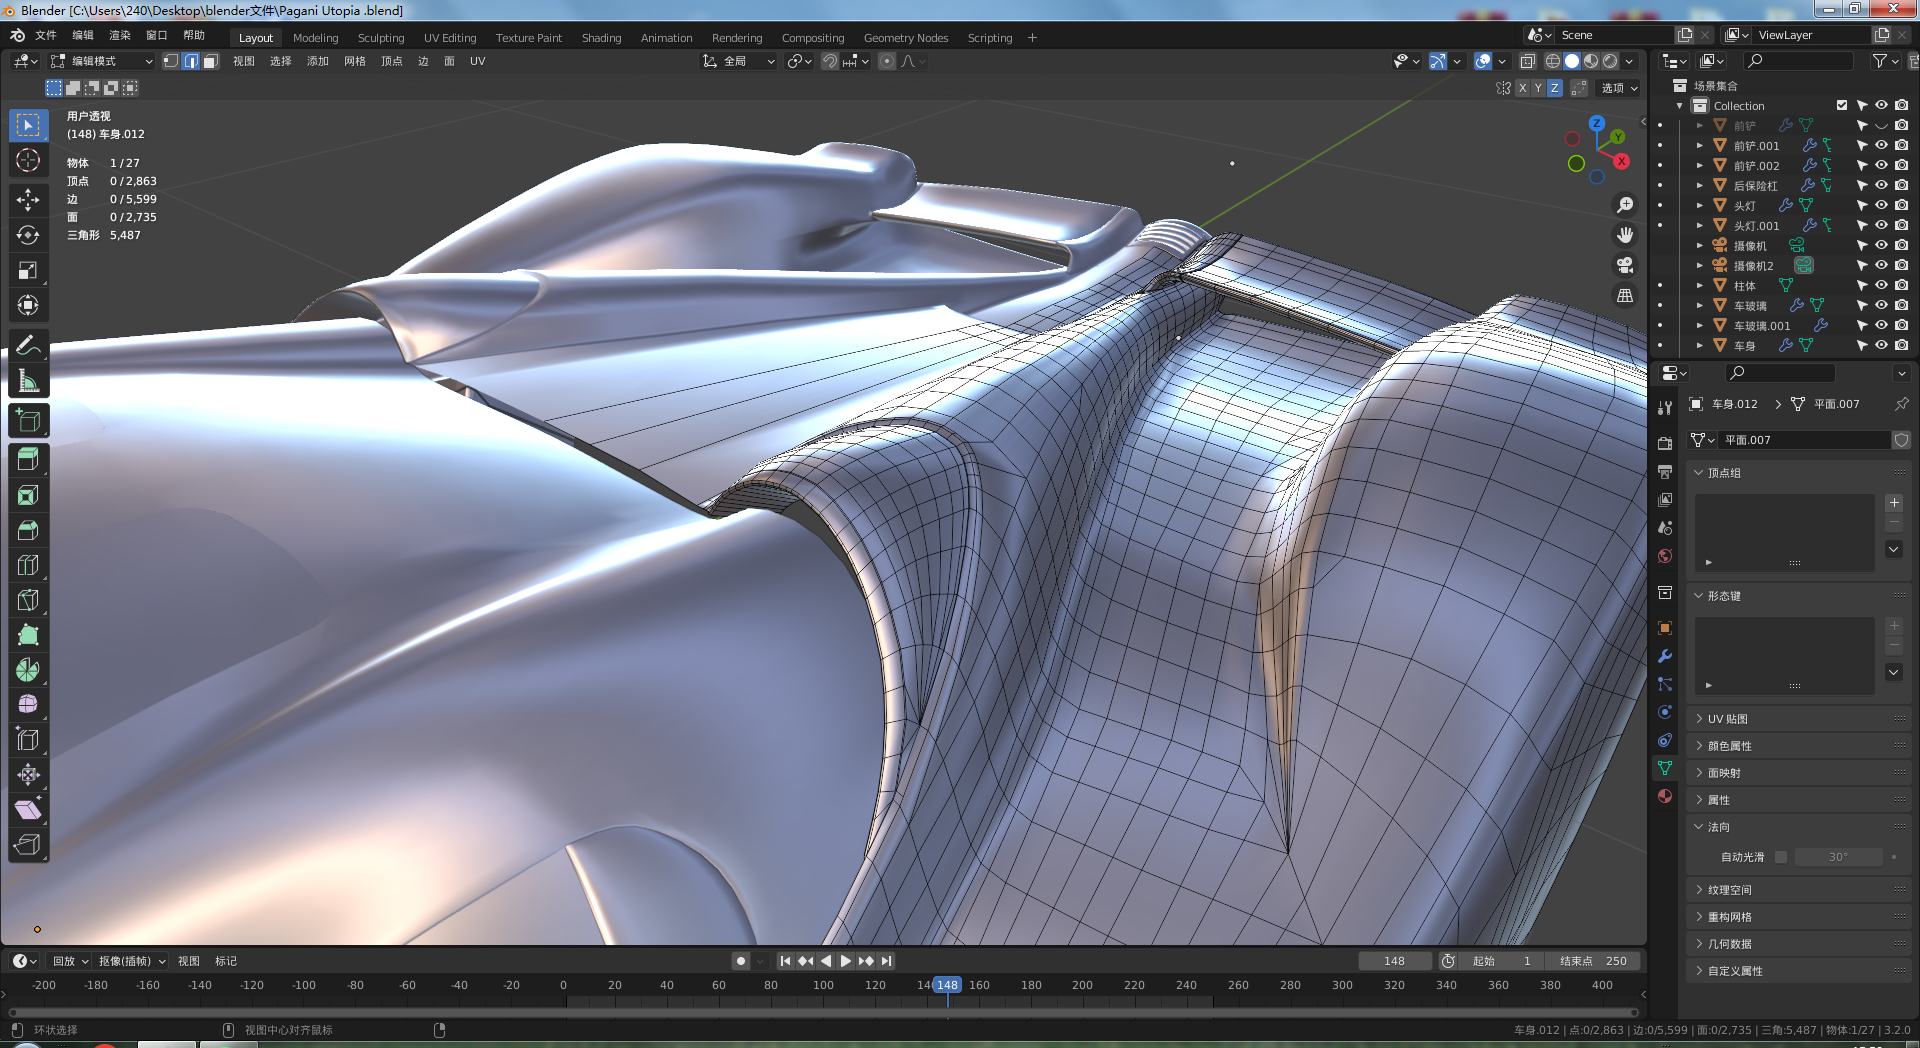
Task: Expand the 头灯 object in outliner
Action: tap(1699, 205)
